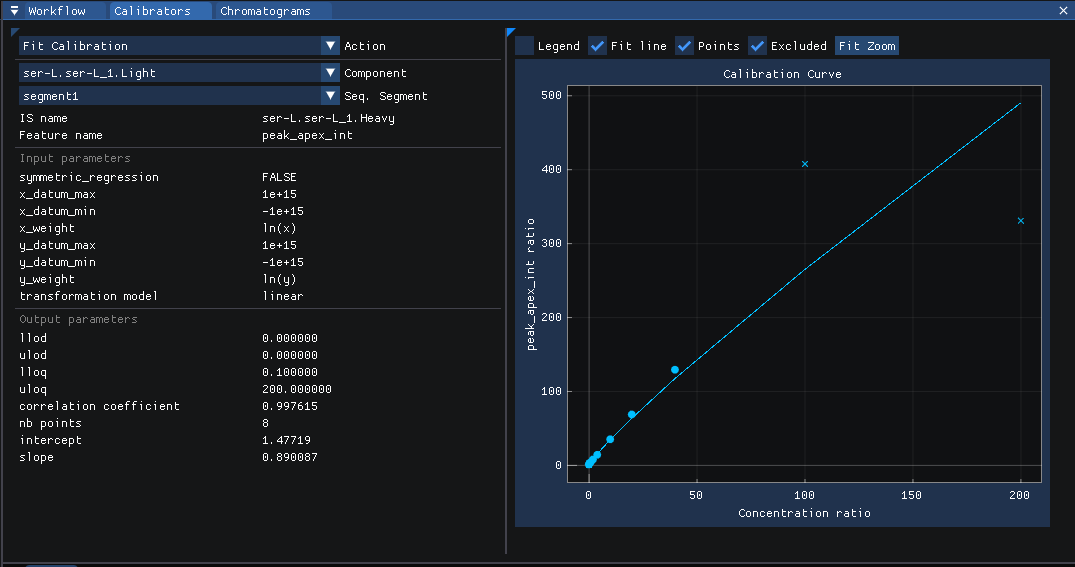Click the excluded x point at 200
The width and height of the screenshot is (1075, 567).
1021,221
